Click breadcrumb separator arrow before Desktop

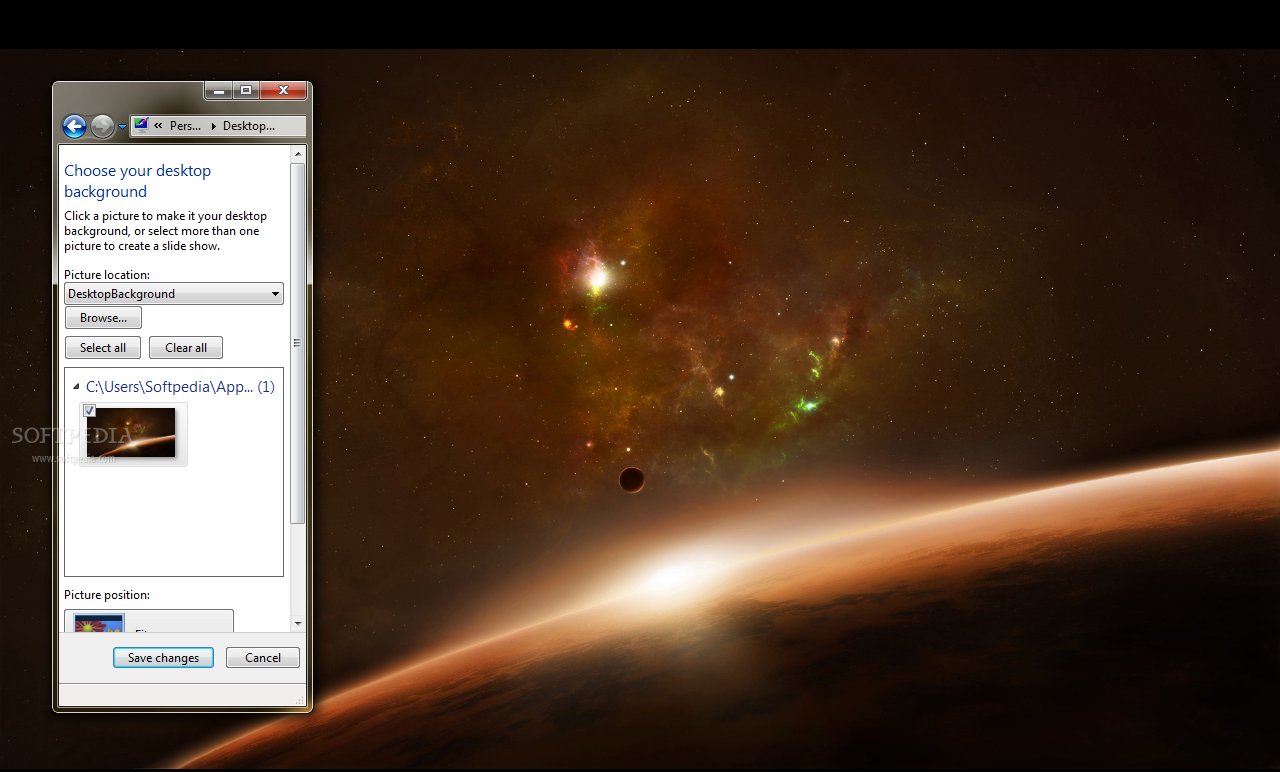coord(214,126)
